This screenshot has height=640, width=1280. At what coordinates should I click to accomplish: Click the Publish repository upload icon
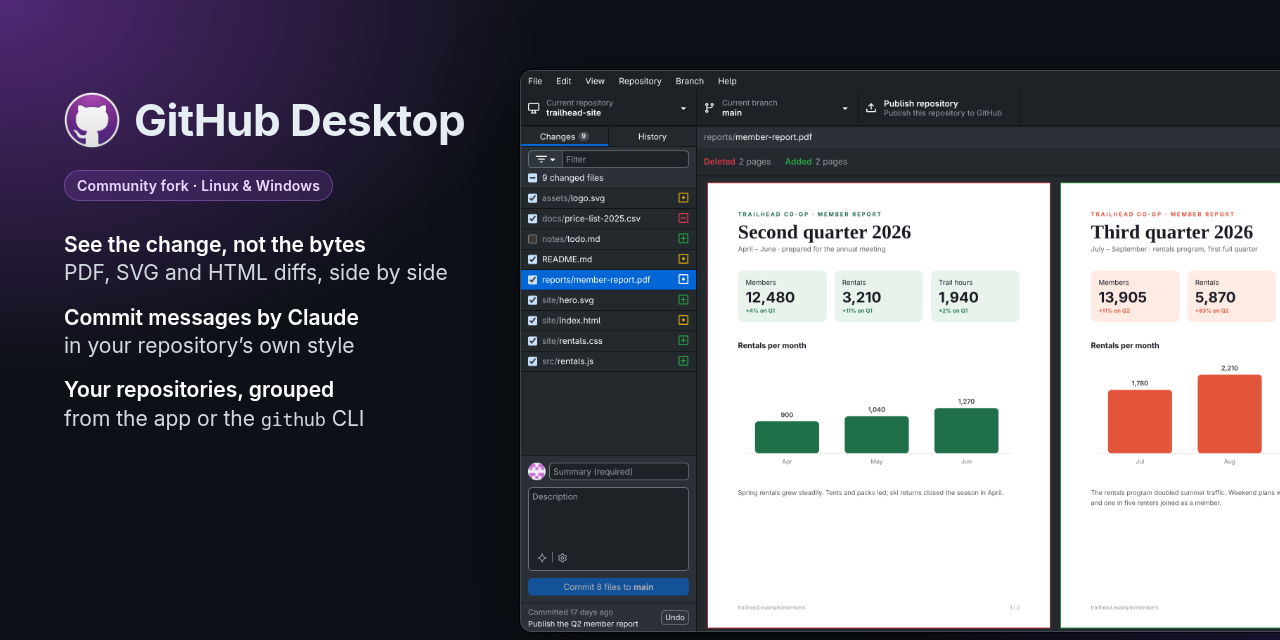(871, 108)
